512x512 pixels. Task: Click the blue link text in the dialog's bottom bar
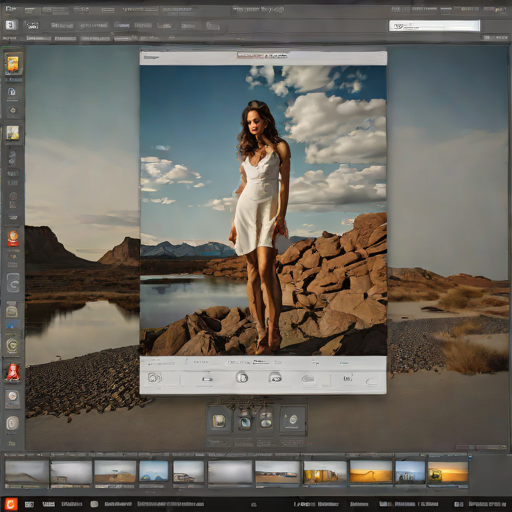tap(344, 363)
